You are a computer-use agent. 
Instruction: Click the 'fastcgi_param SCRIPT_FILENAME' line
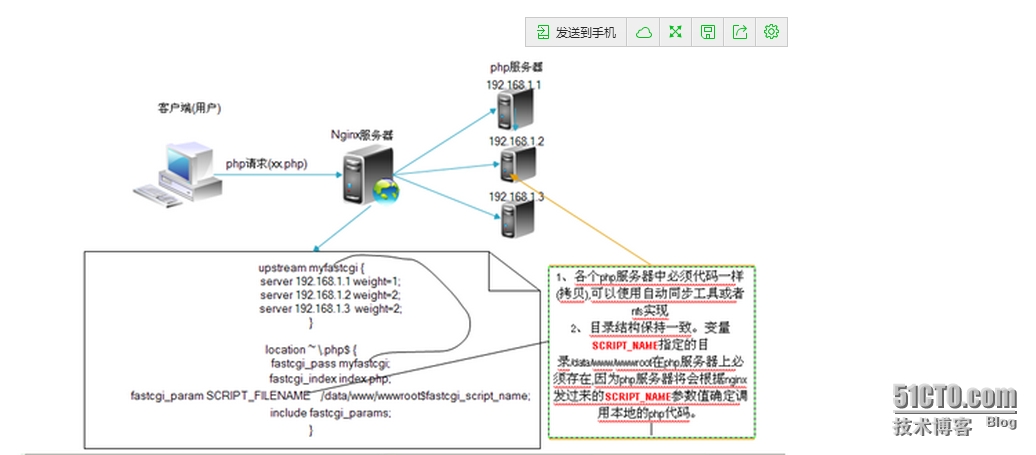pos(330,396)
